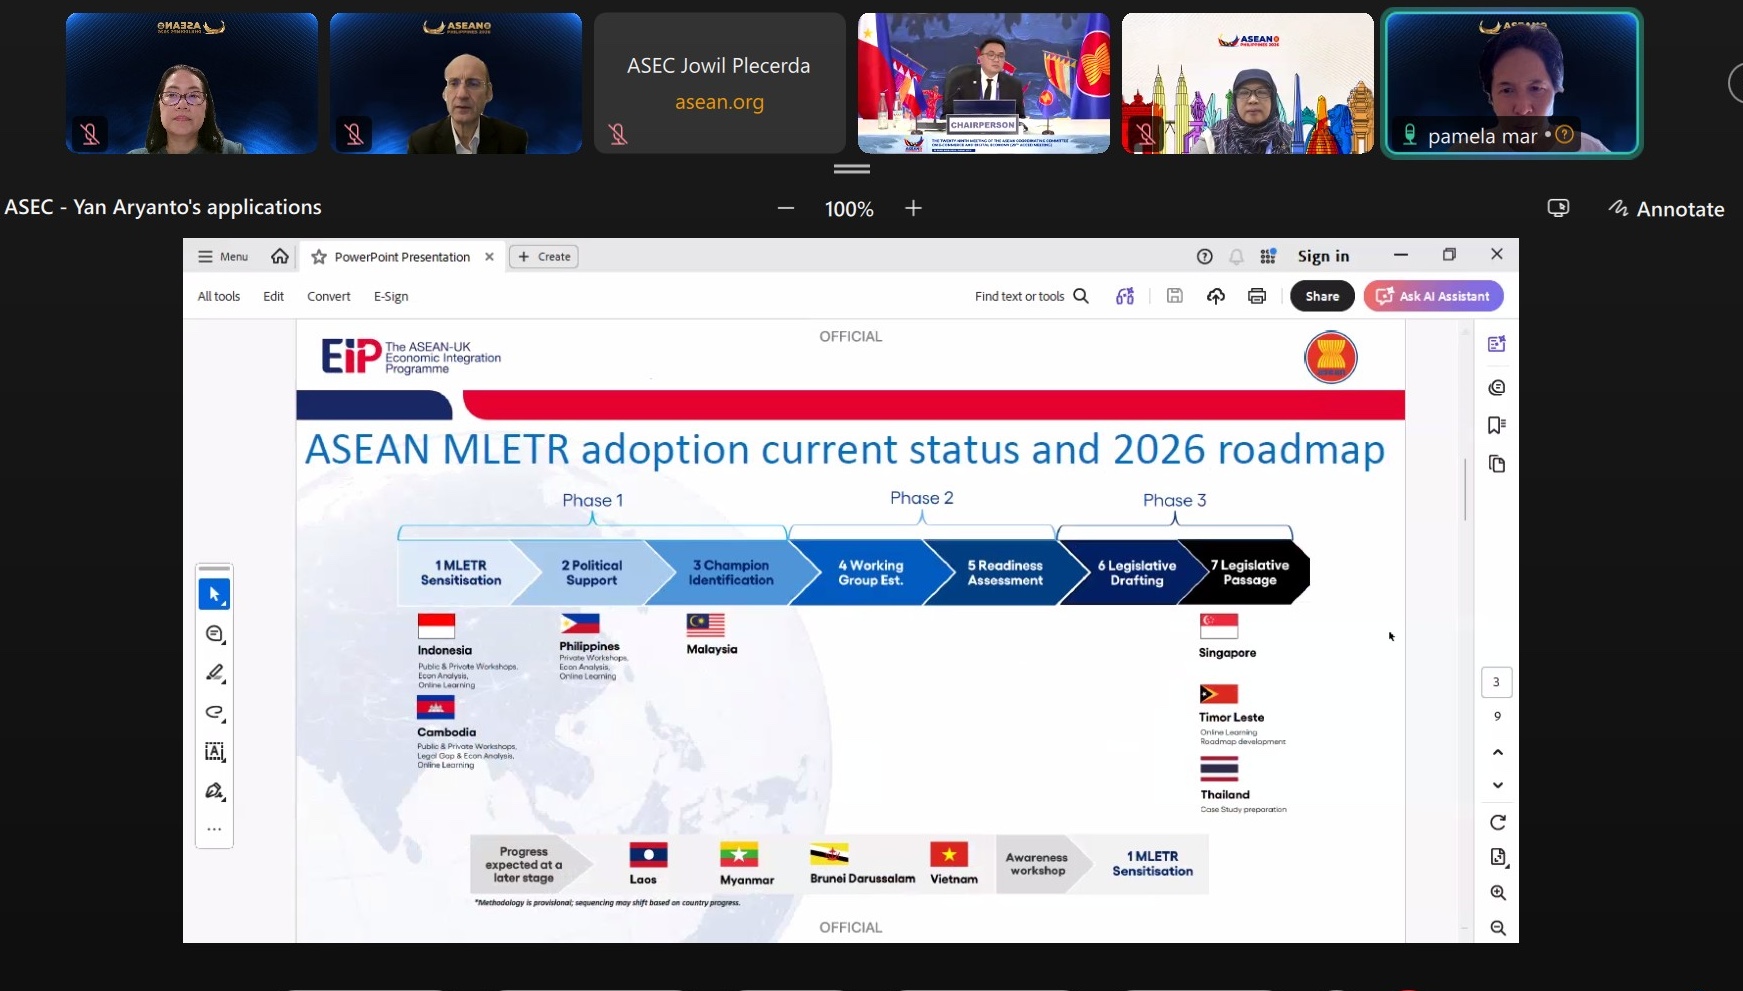The image size is (1743, 991).
Task: Click the "Malaysia" label on the slide
Action: click(712, 649)
